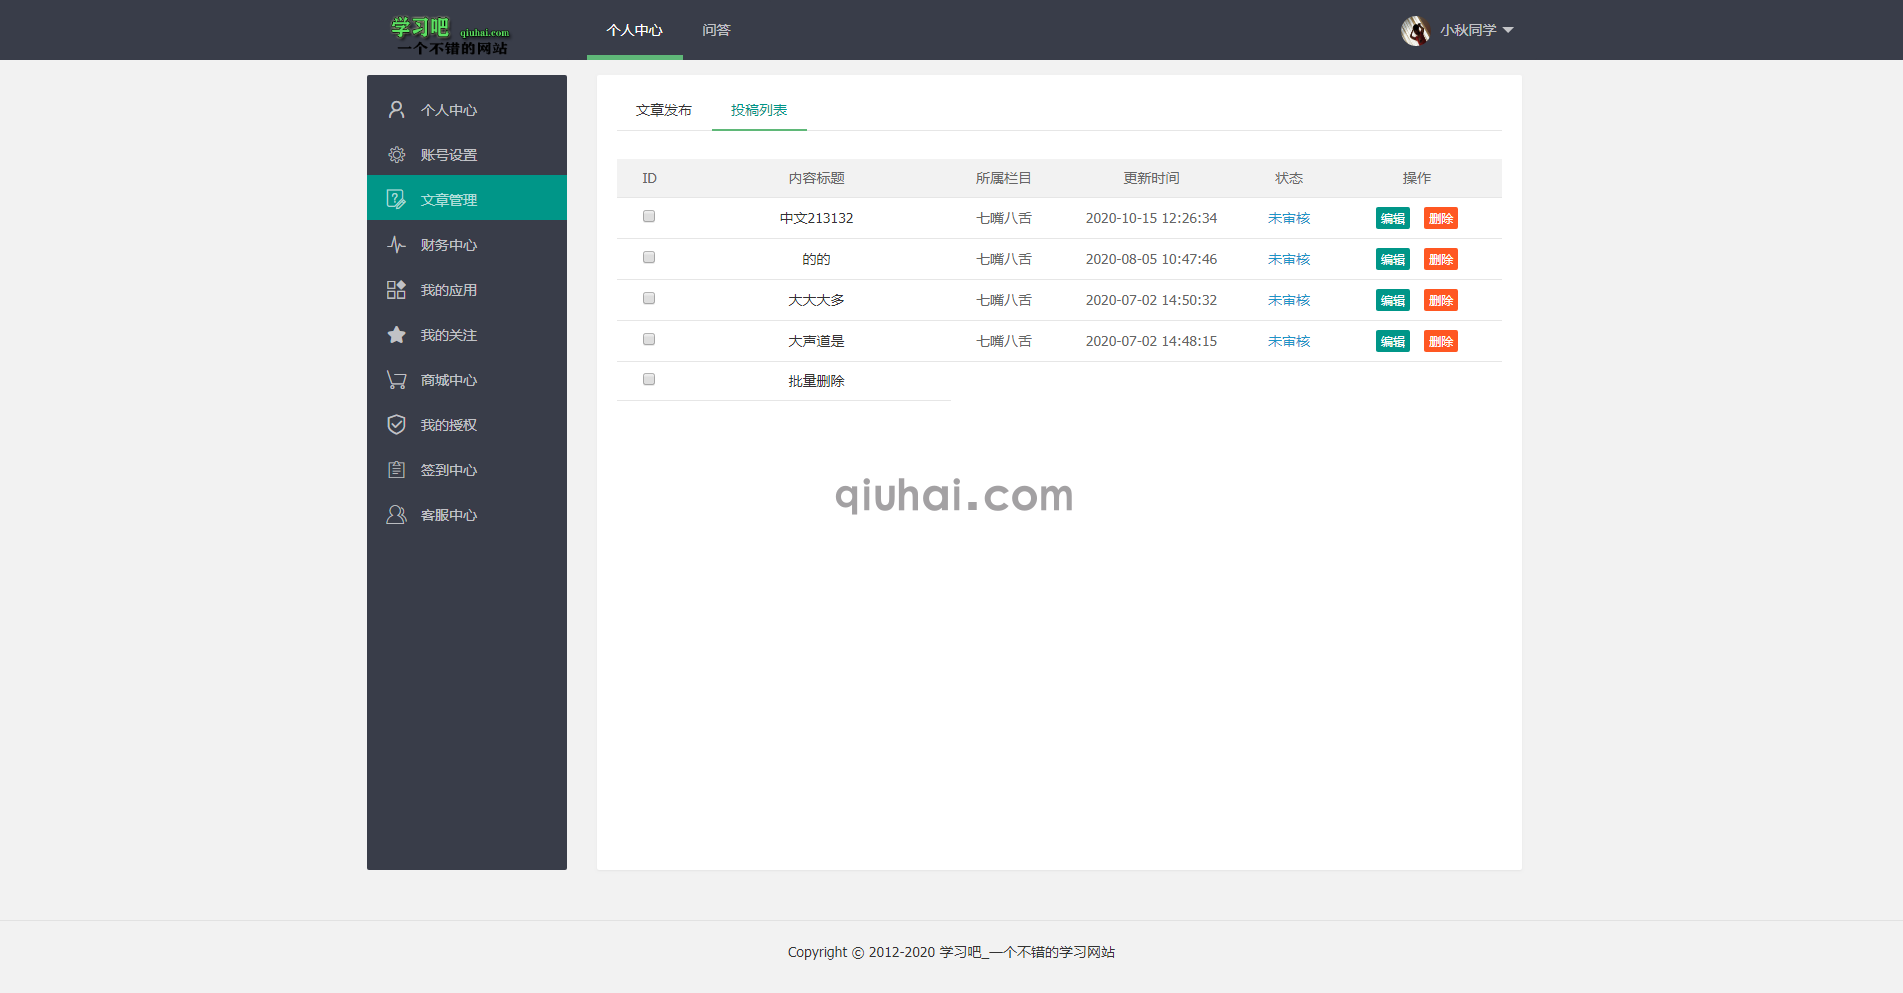1903x993 pixels.
Task: Open 账号设置 via the gear icon
Action: [x=396, y=154]
